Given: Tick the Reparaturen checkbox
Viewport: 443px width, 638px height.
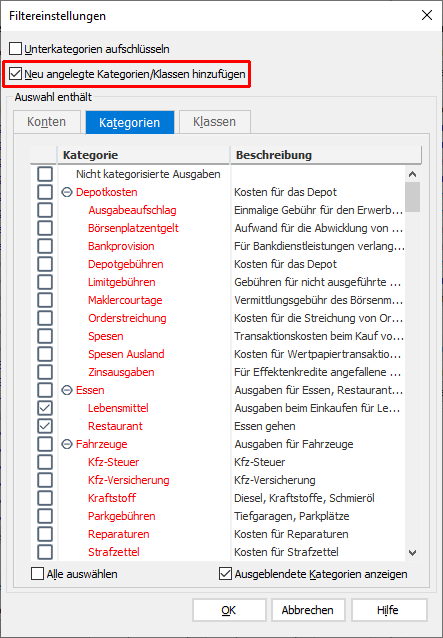Looking at the screenshot, I should 45,534.
